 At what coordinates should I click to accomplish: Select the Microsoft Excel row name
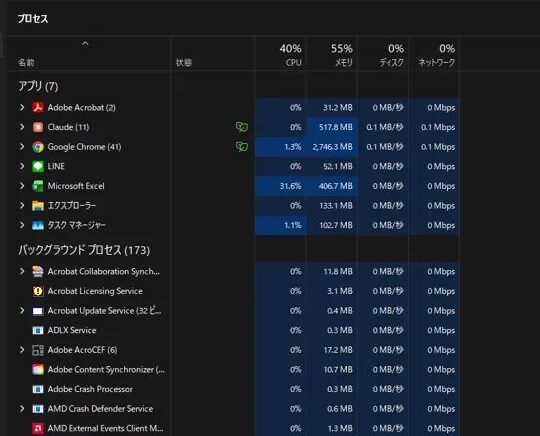tap(76, 186)
